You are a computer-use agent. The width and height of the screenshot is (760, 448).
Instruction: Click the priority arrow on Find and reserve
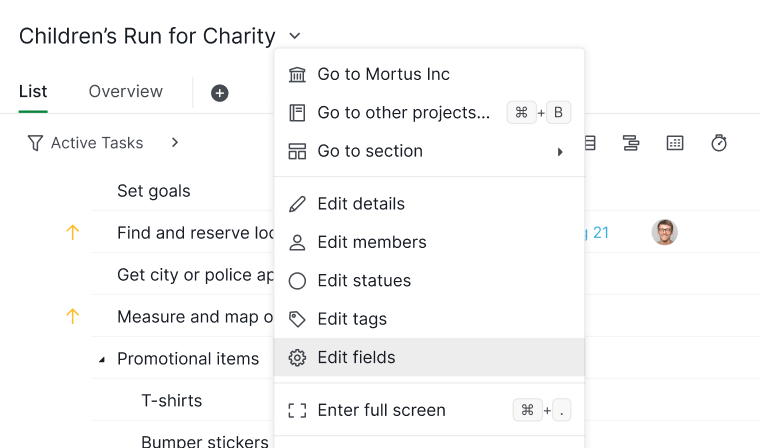[x=72, y=233]
